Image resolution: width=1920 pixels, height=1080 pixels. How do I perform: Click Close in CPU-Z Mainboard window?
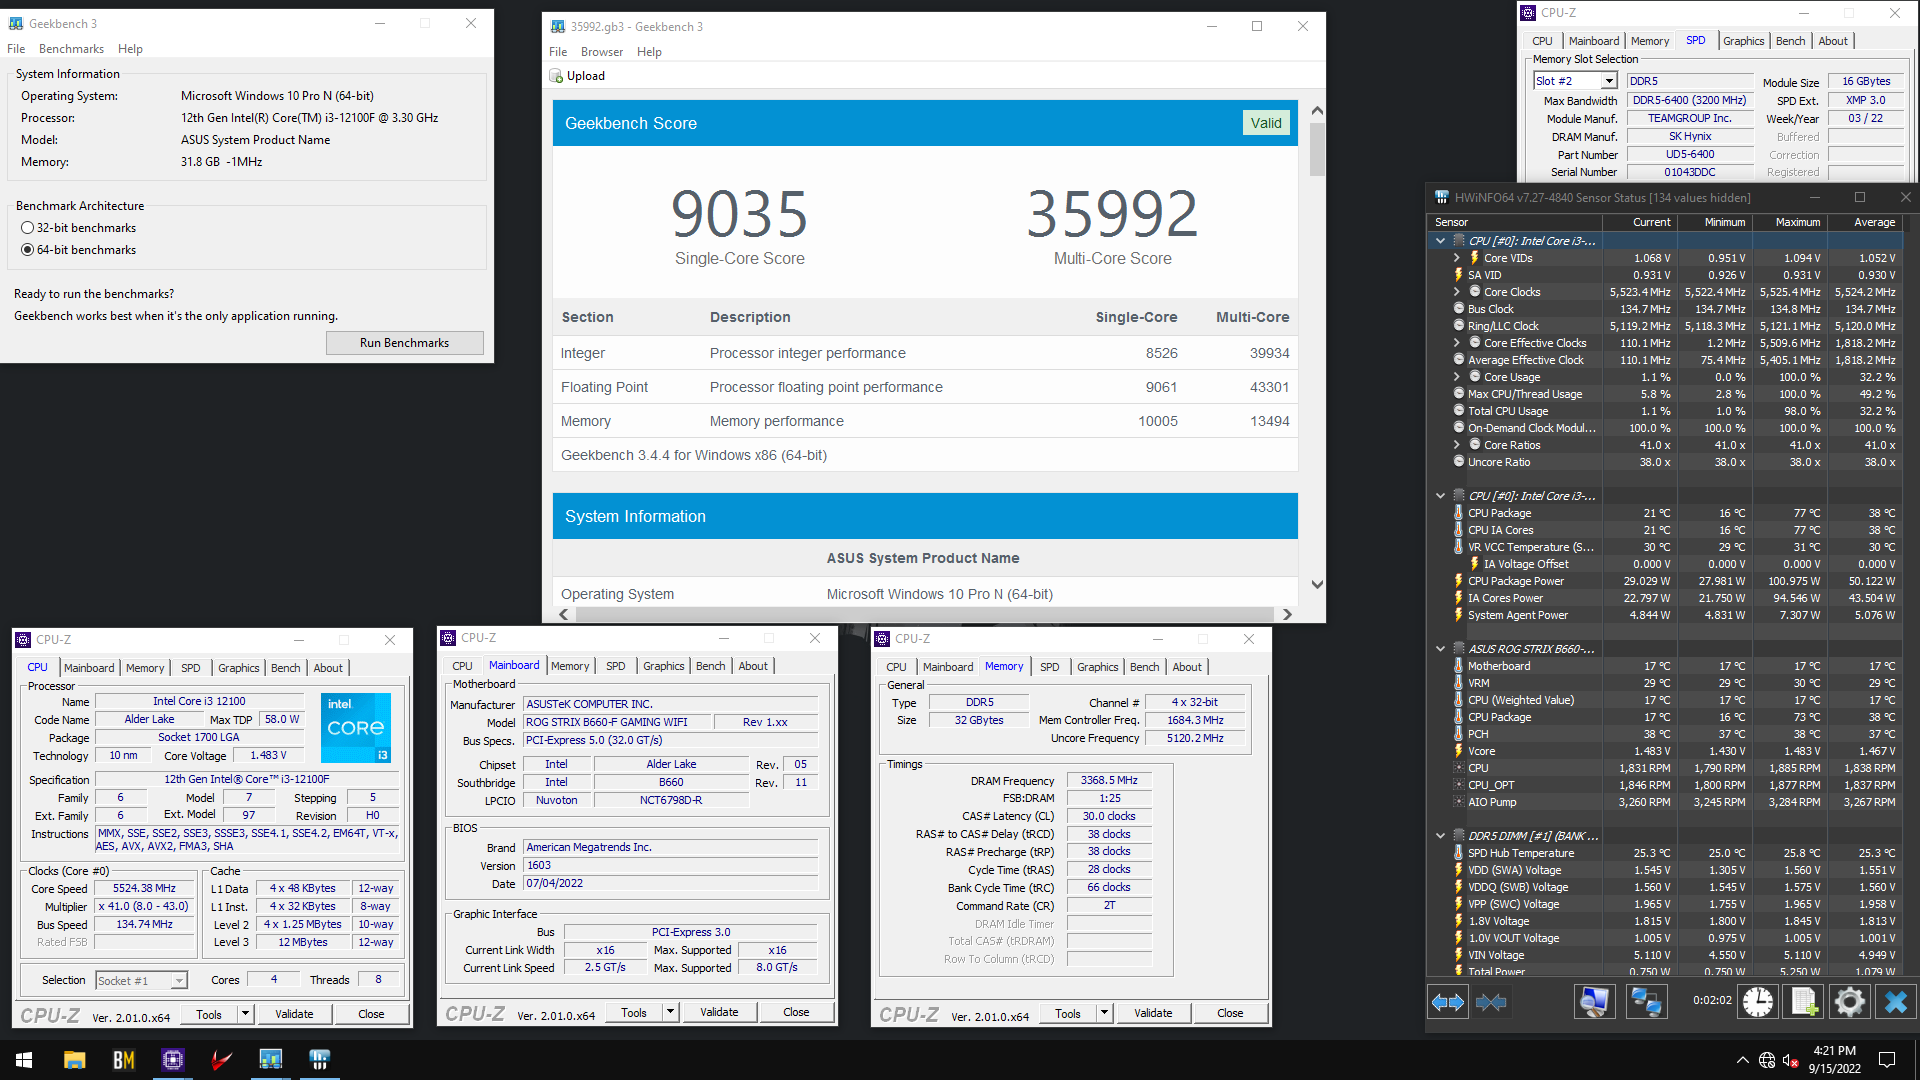point(796,1012)
